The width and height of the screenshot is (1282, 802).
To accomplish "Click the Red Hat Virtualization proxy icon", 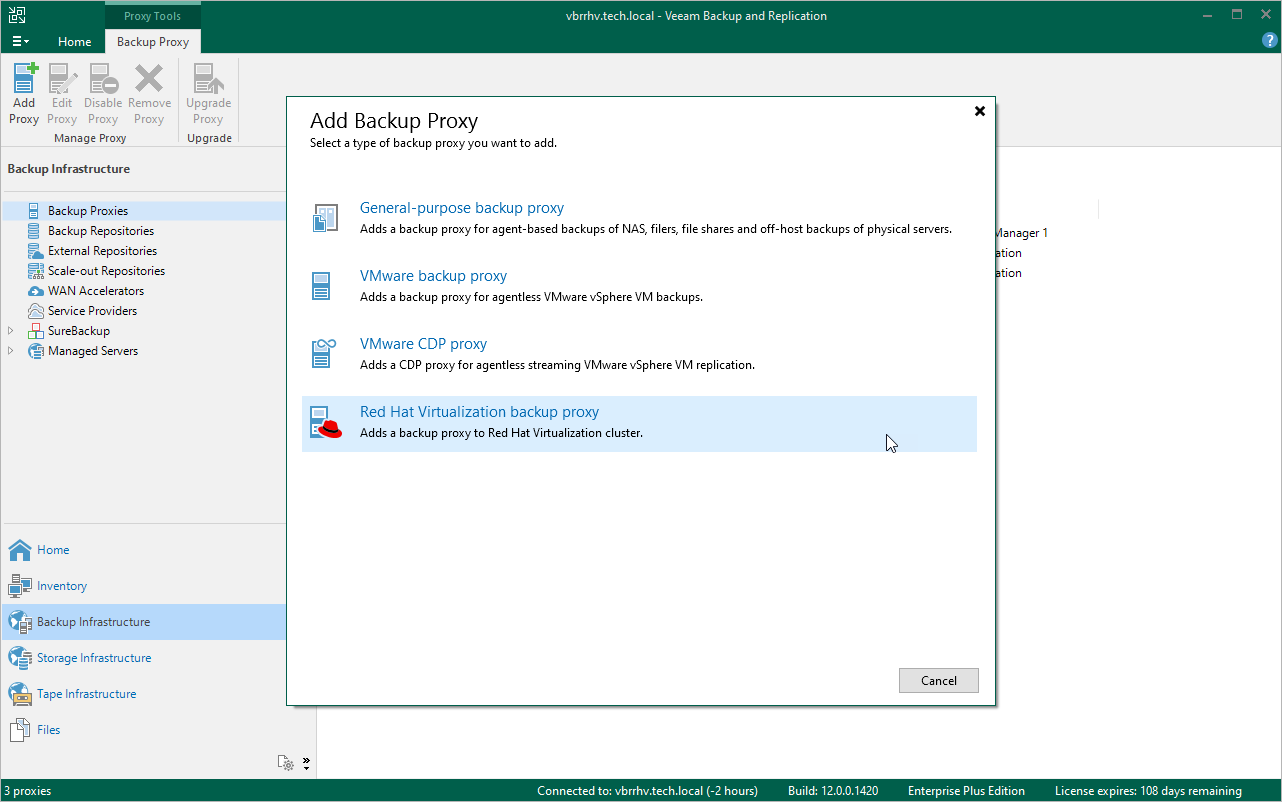I will [326, 424].
